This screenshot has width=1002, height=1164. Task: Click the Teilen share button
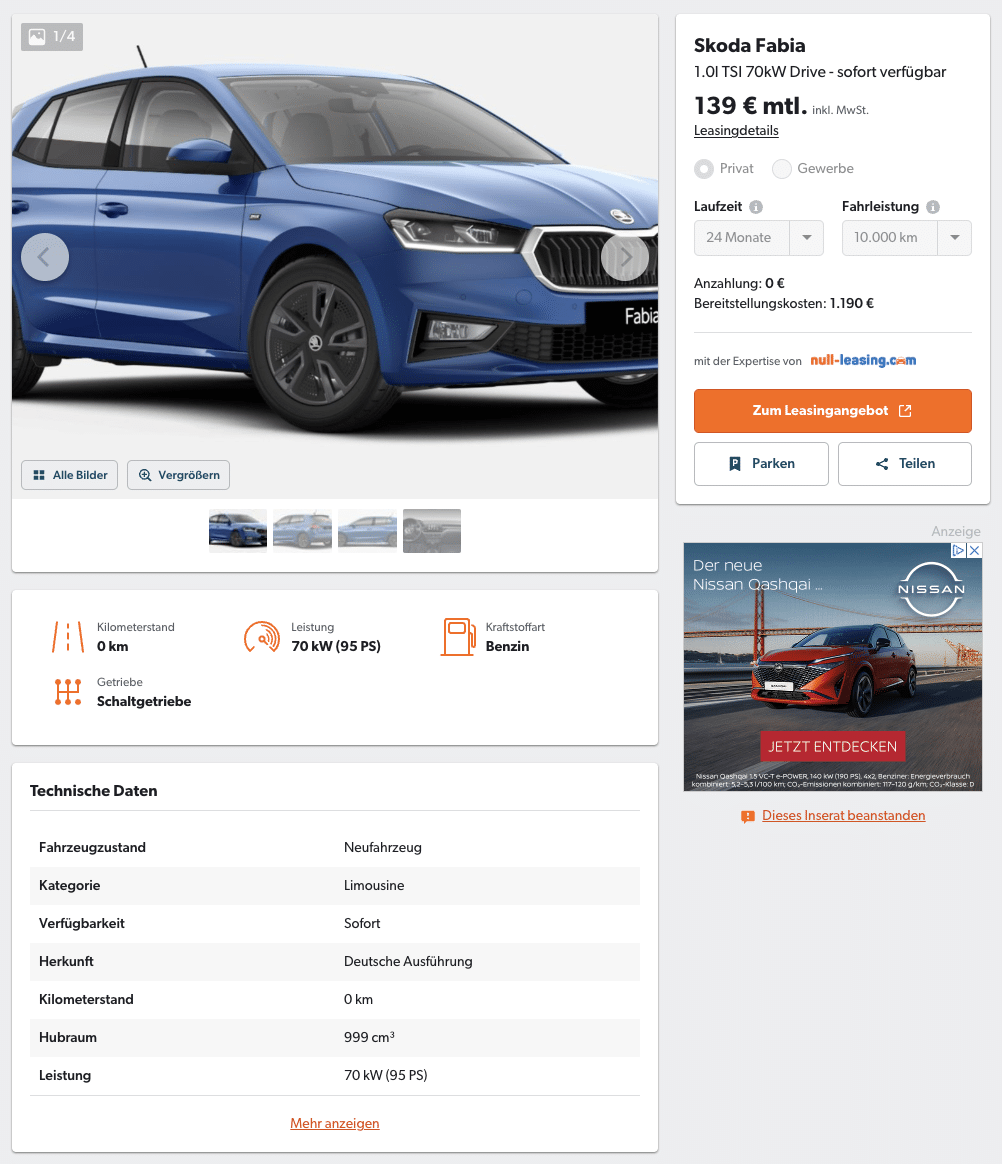tap(905, 464)
